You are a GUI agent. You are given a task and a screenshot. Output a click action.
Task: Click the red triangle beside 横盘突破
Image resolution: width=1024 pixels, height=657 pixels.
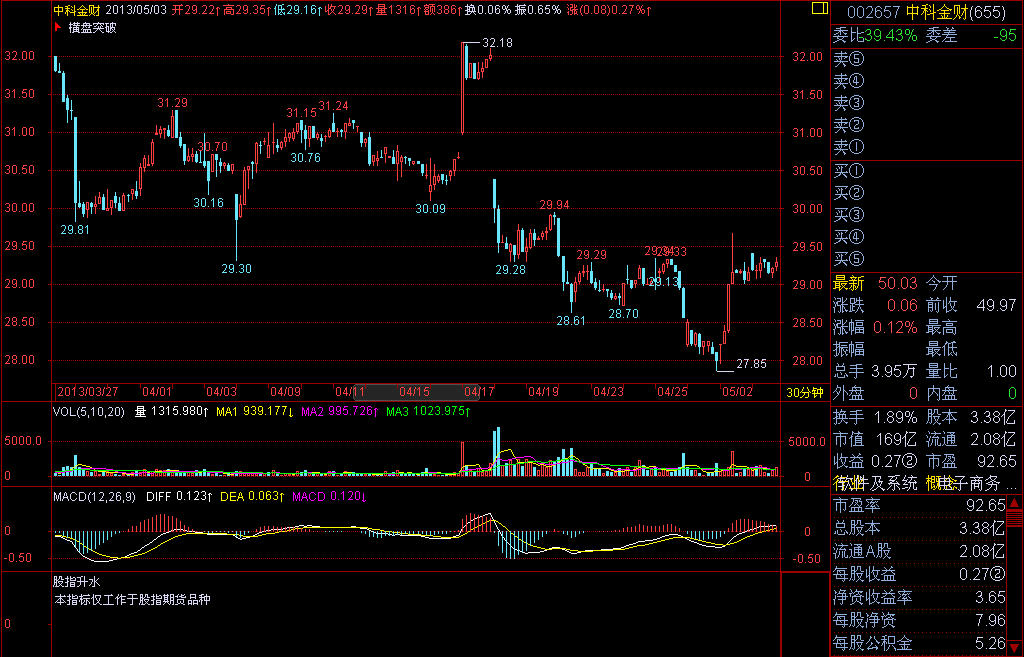tap(56, 27)
